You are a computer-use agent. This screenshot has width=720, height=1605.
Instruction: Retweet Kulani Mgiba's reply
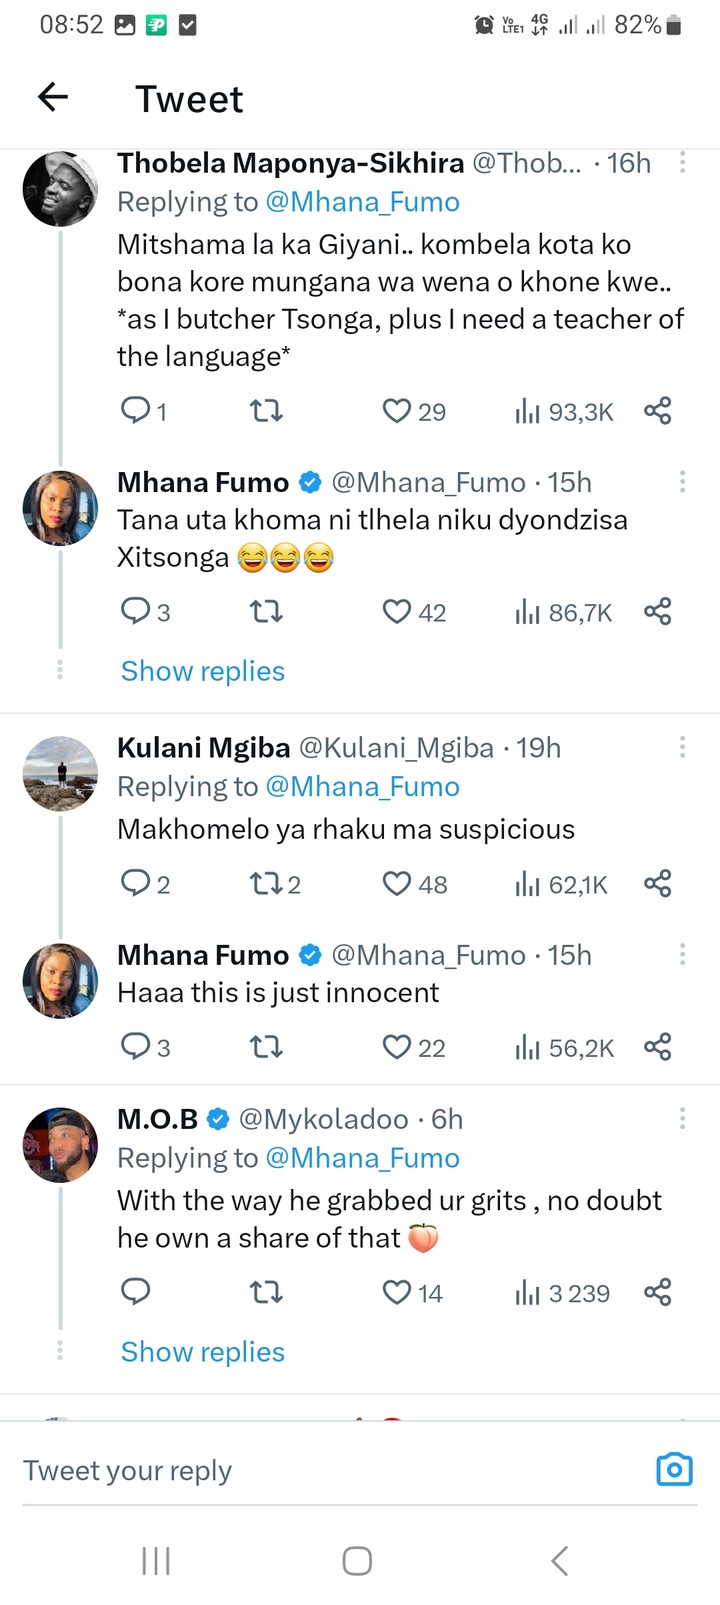(x=266, y=884)
